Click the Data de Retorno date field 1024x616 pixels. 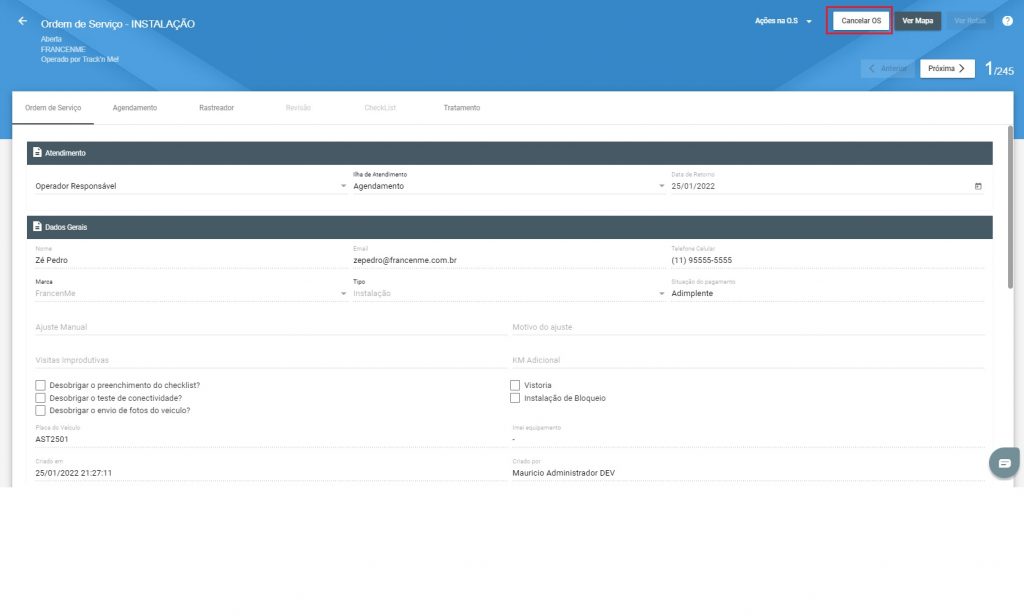click(x=827, y=186)
